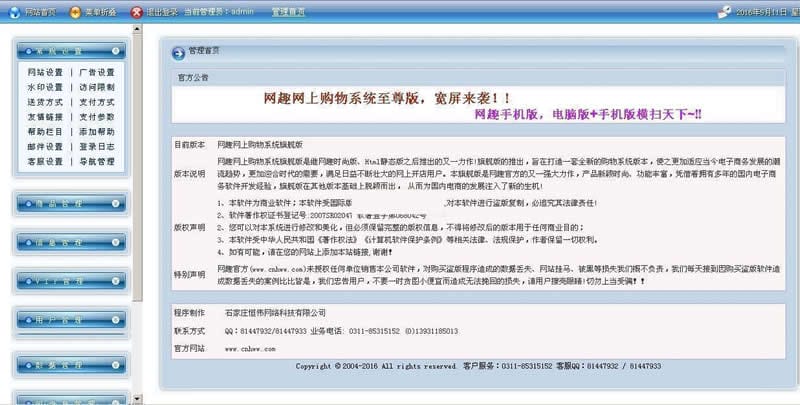Click the sidebar scrollbar up arrow
The image size is (800, 405).
point(137,29)
